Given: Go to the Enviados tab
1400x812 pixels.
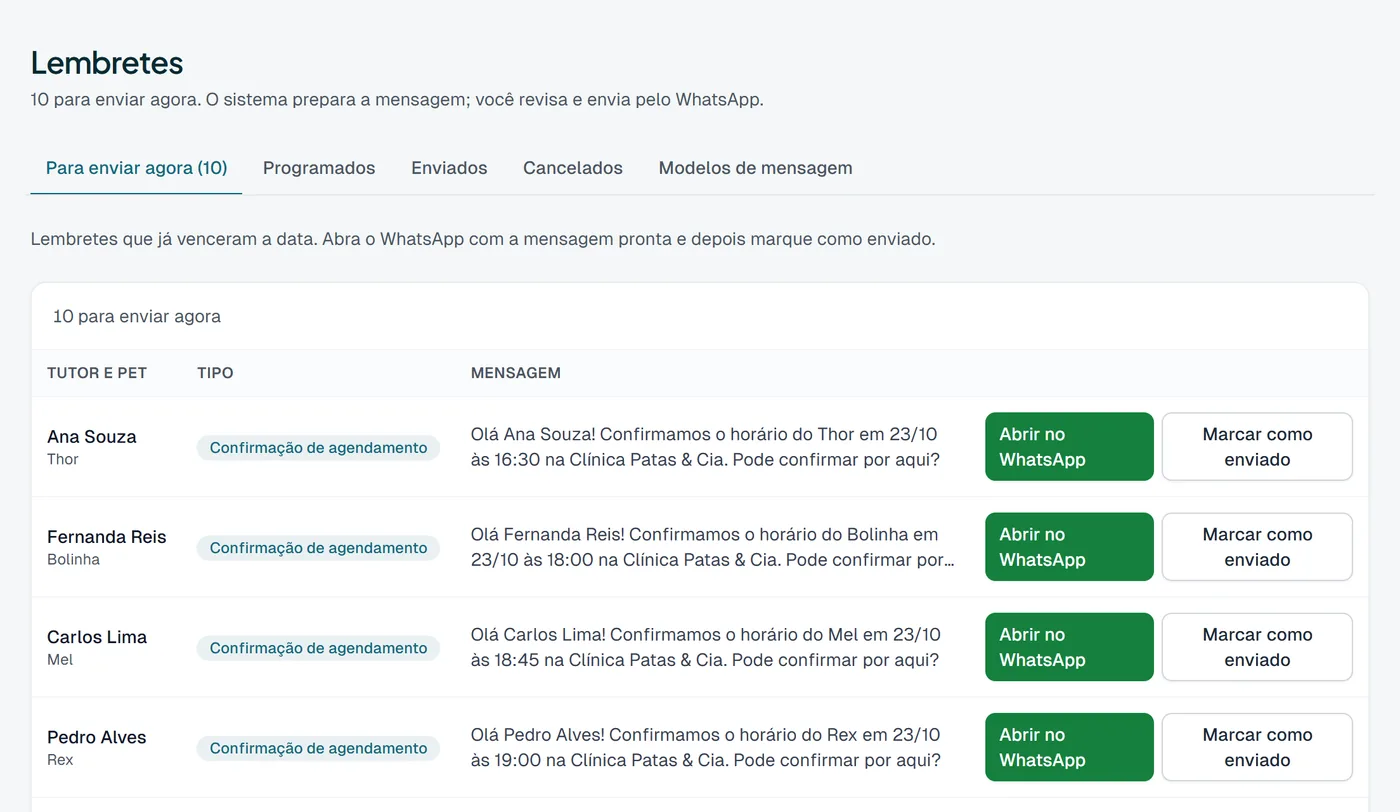Looking at the screenshot, I should [x=449, y=168].
